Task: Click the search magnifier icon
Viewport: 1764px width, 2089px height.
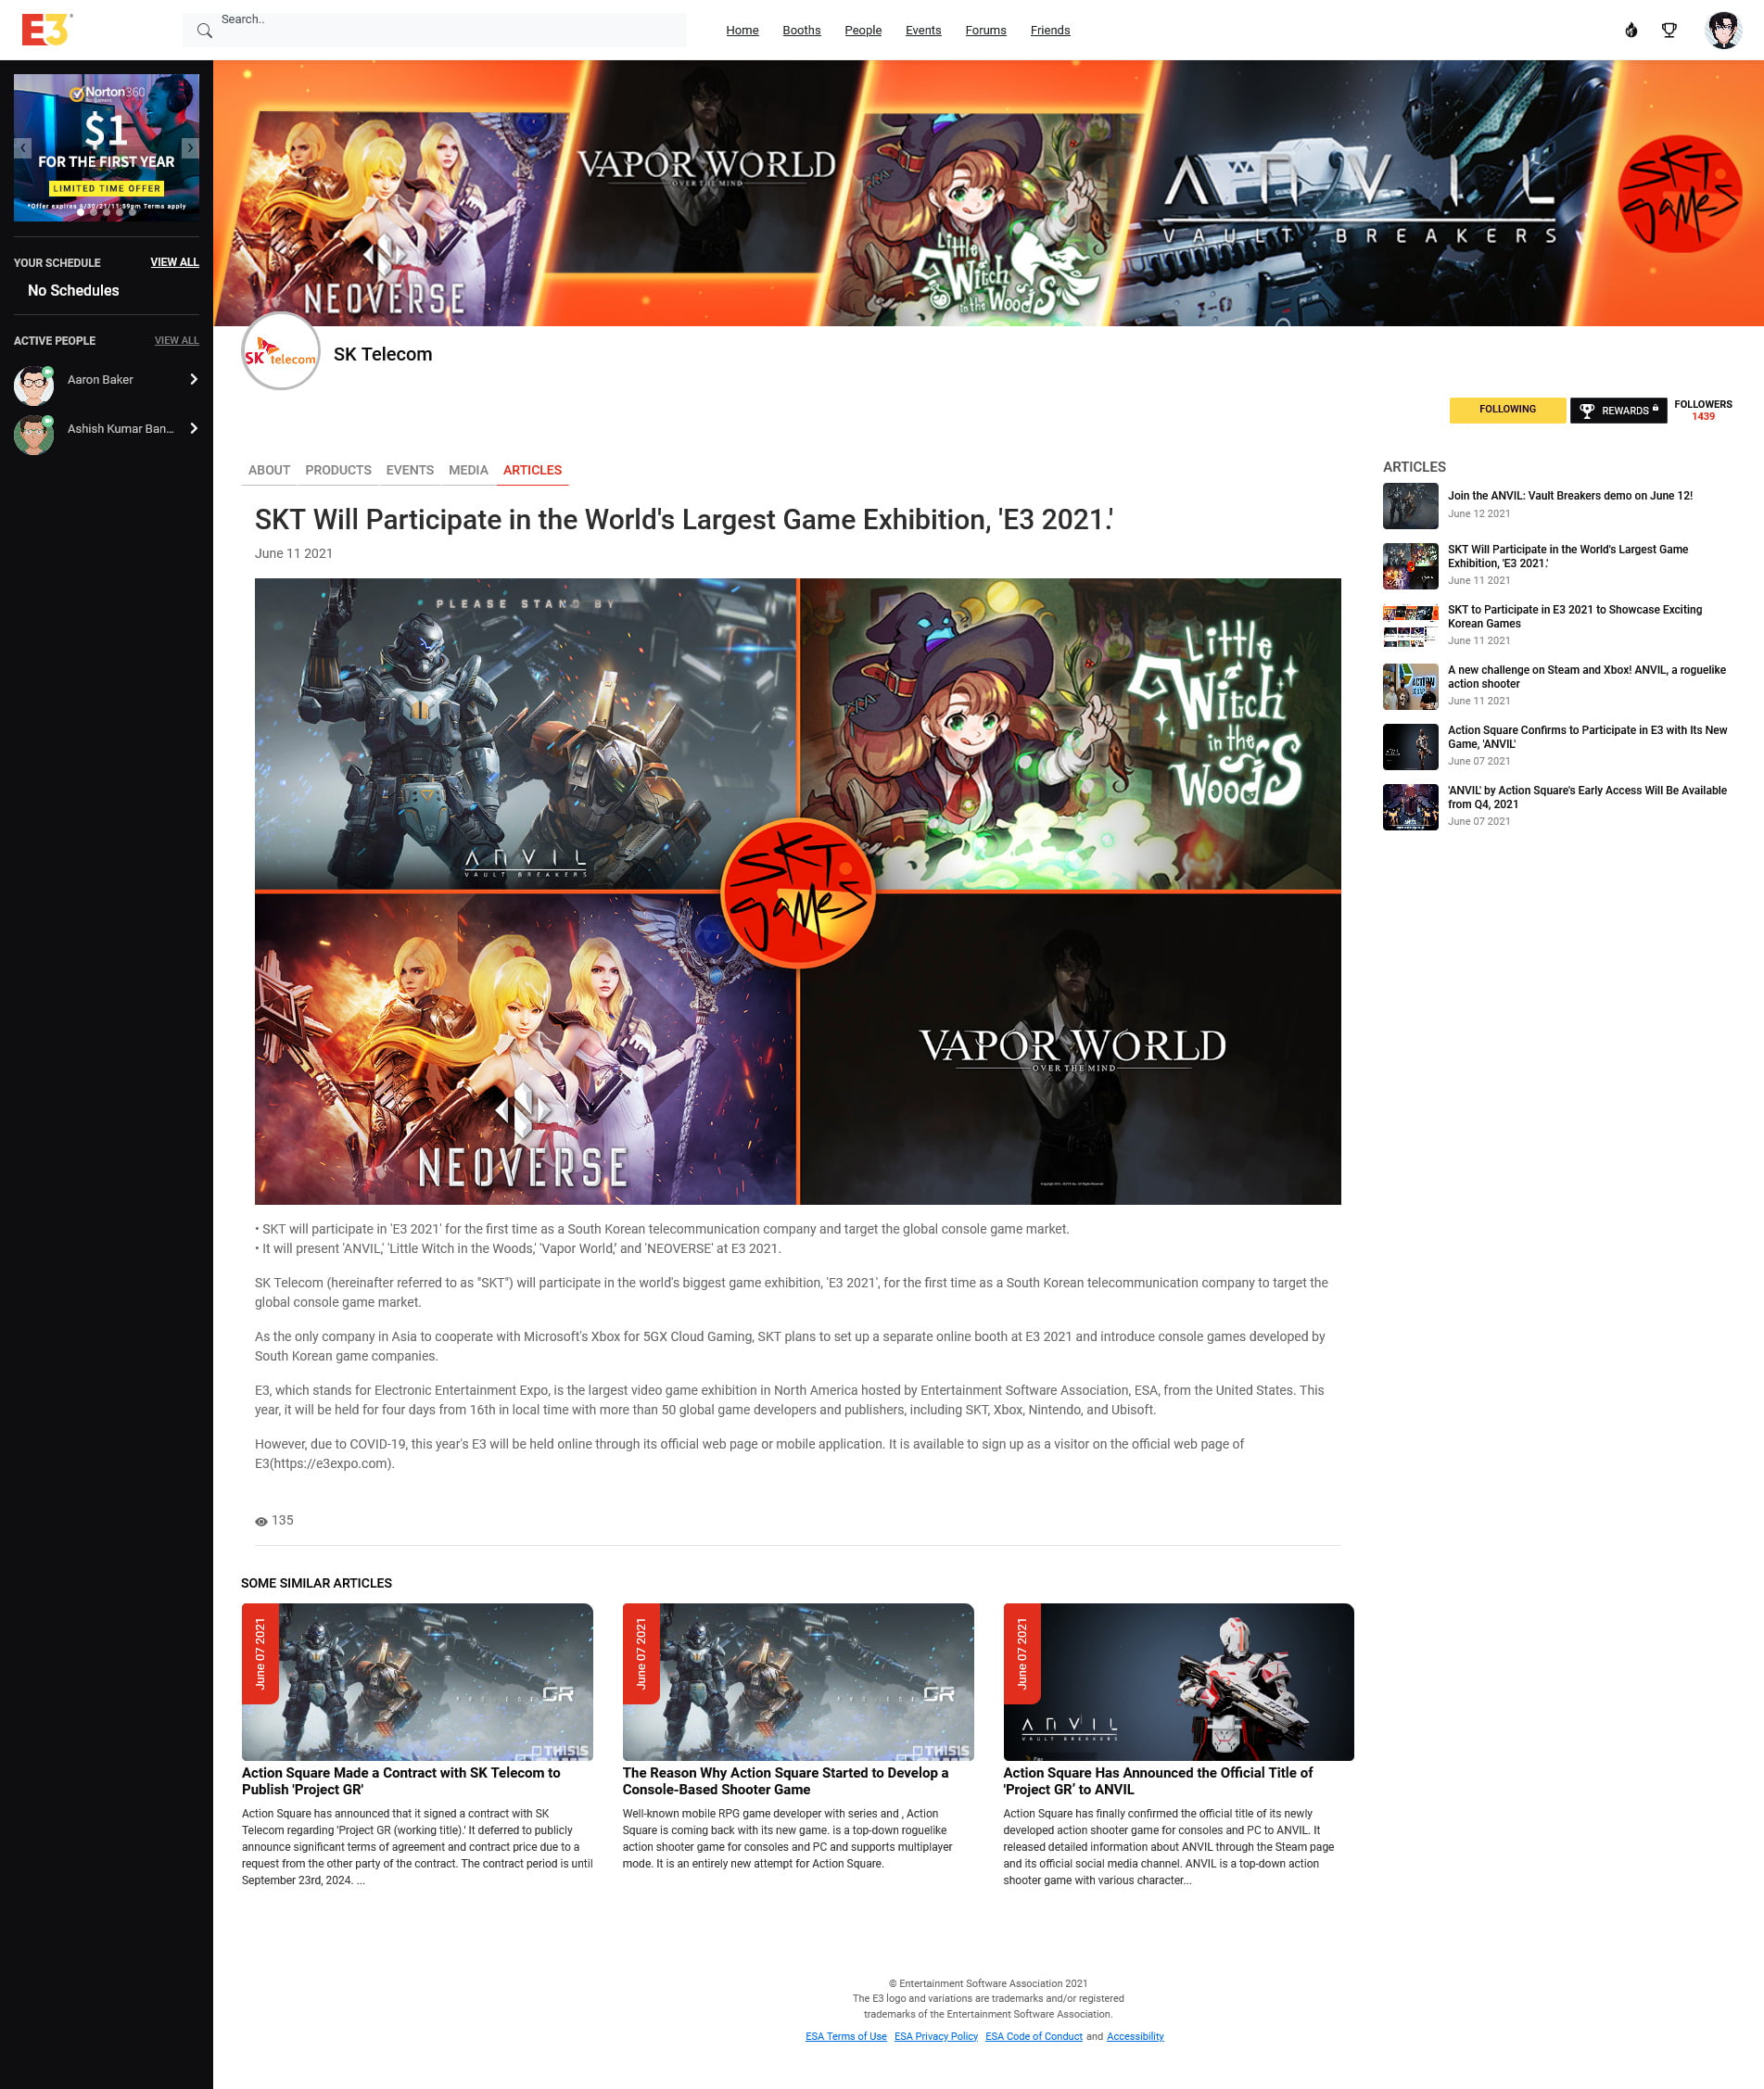Action: click(204, 31)
